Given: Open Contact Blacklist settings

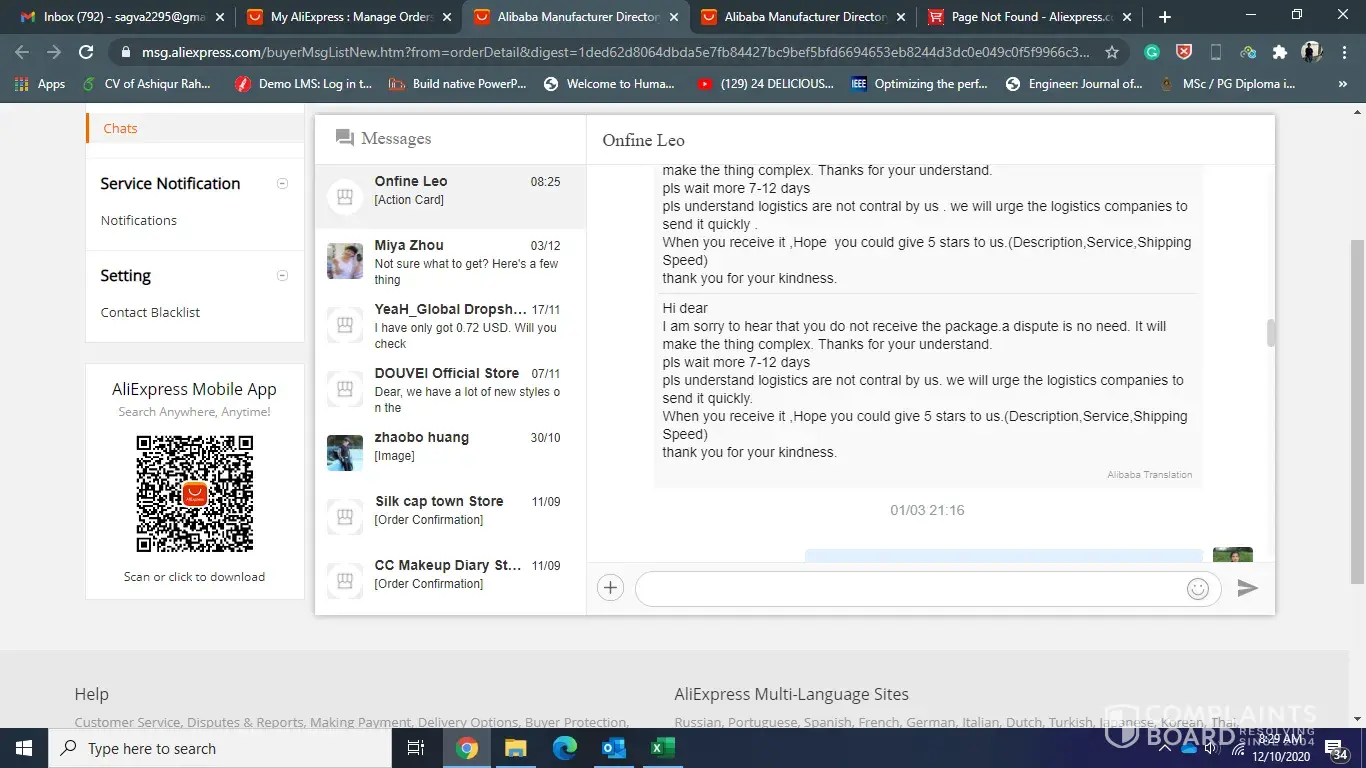Looking at the screenshot, I should coord(150,312).
